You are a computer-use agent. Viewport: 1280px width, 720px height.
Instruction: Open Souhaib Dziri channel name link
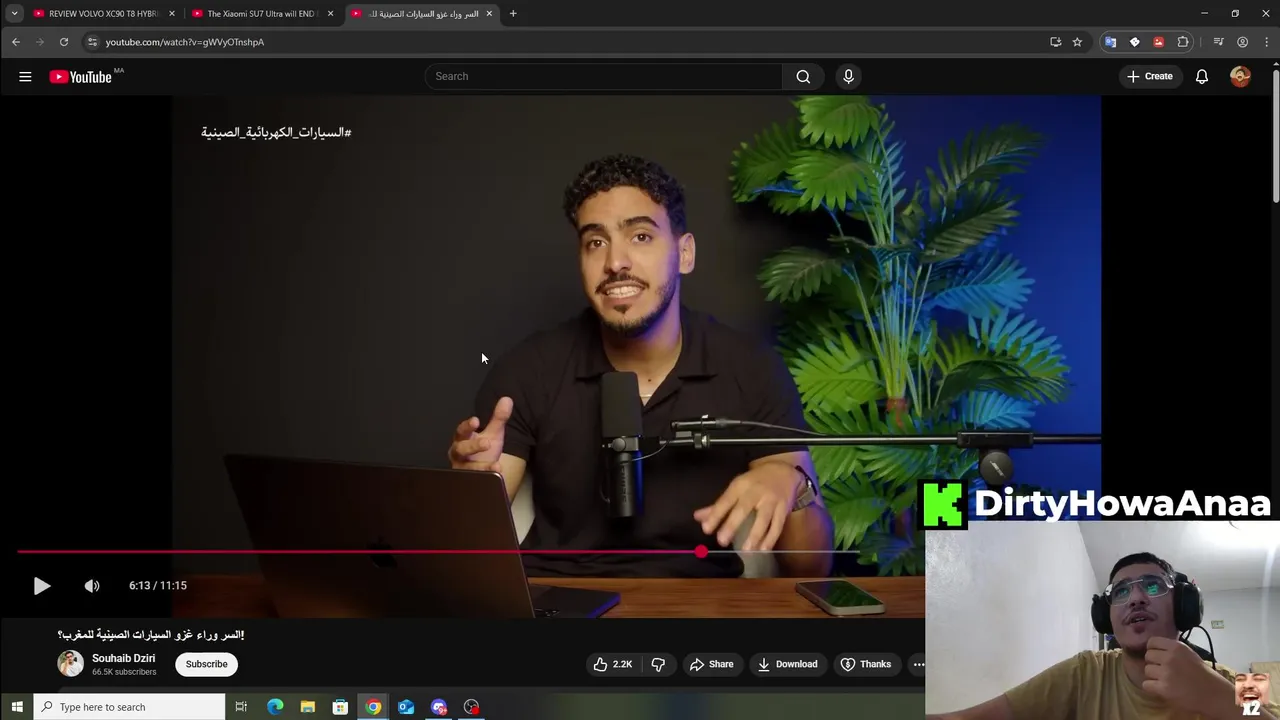pyautogui.click(x=123, y=658)
